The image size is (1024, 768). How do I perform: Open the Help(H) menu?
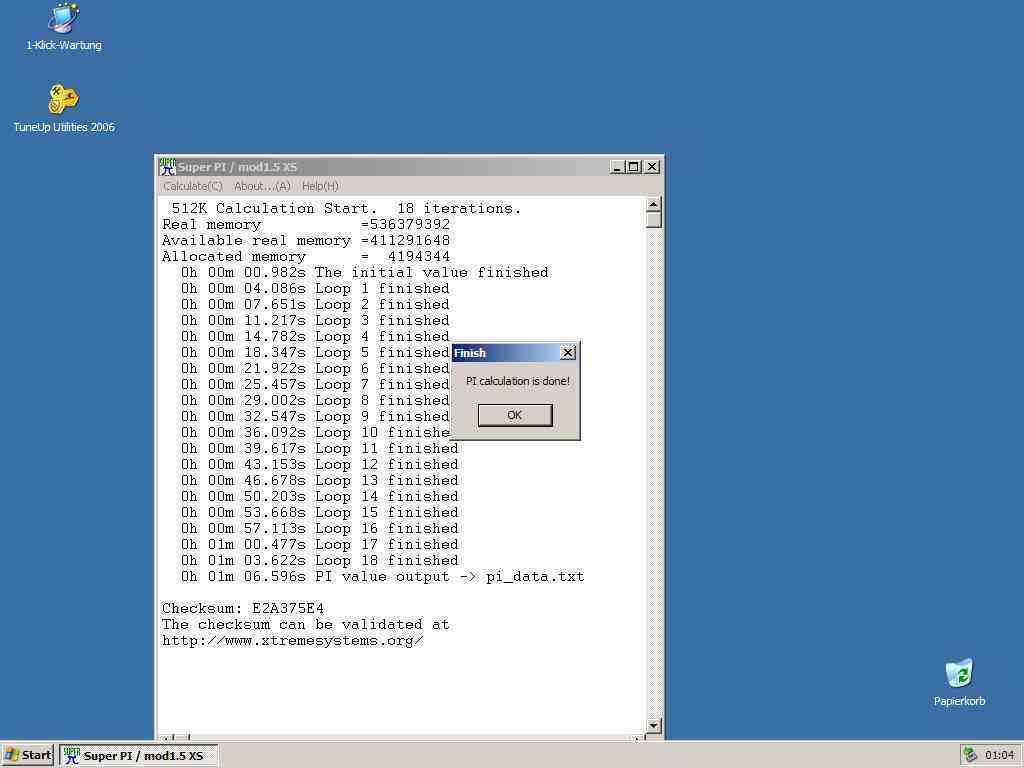coord(320,186)
